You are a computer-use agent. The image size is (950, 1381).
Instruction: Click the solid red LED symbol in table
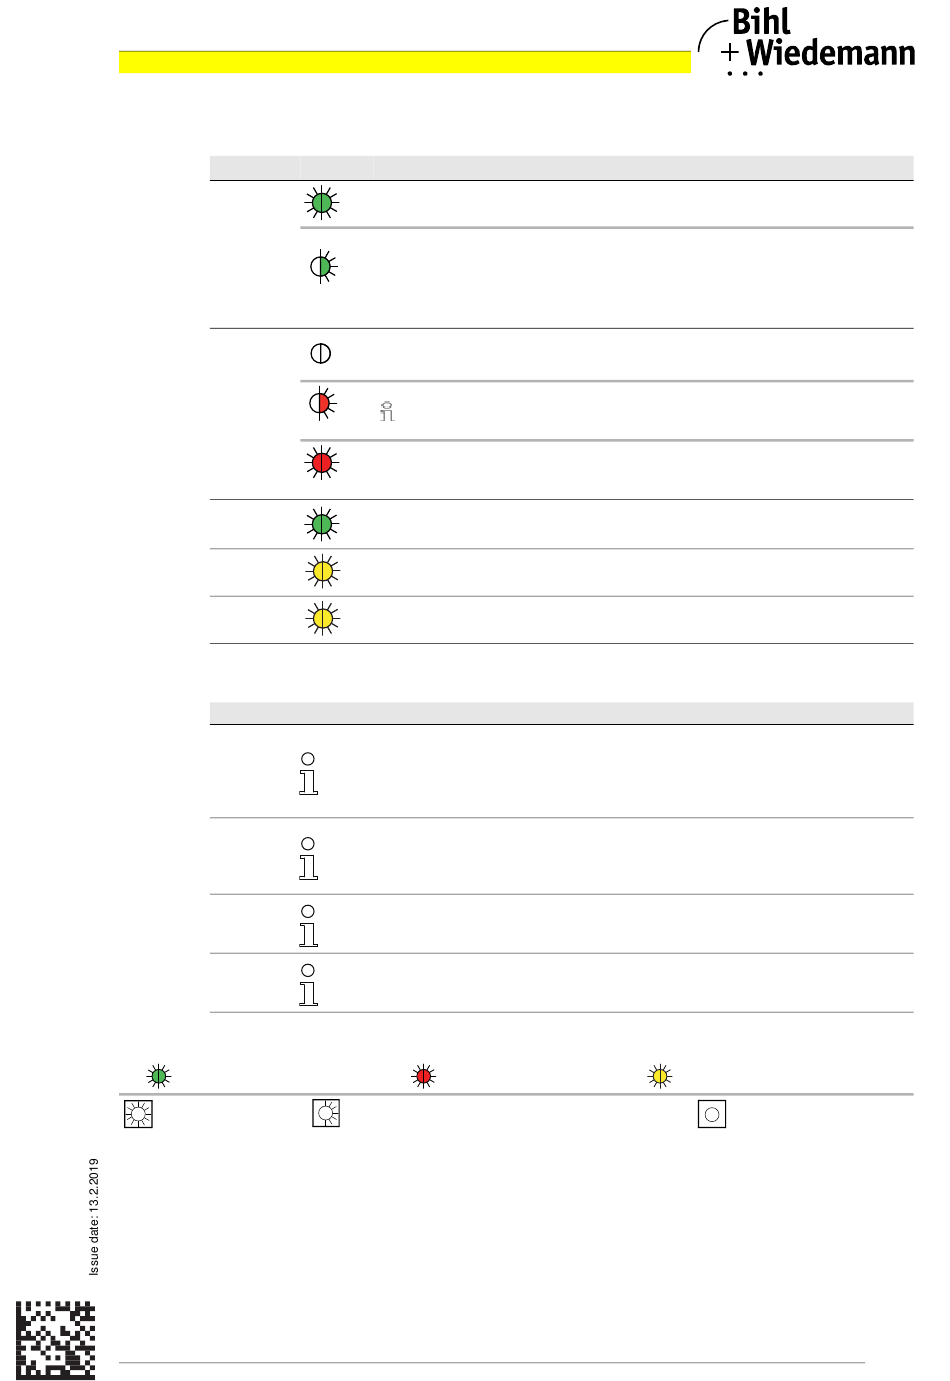322,463
